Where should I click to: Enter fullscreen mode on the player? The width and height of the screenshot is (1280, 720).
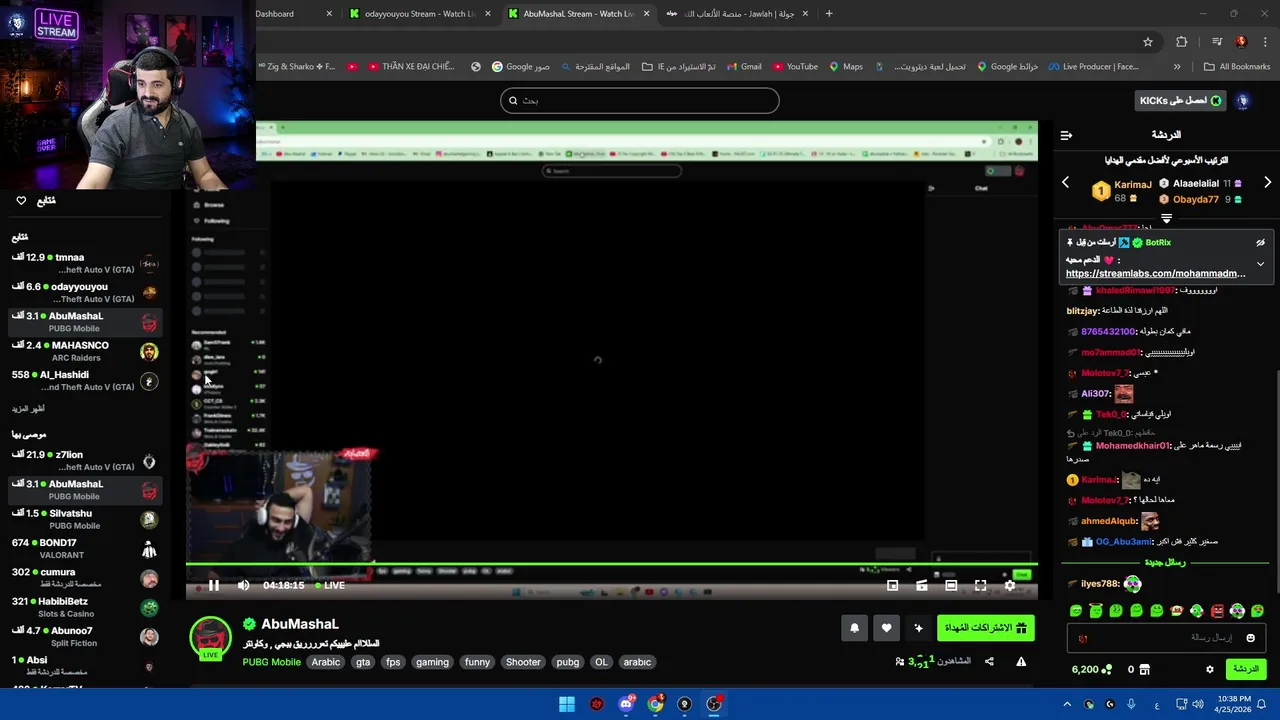point(980,586)
